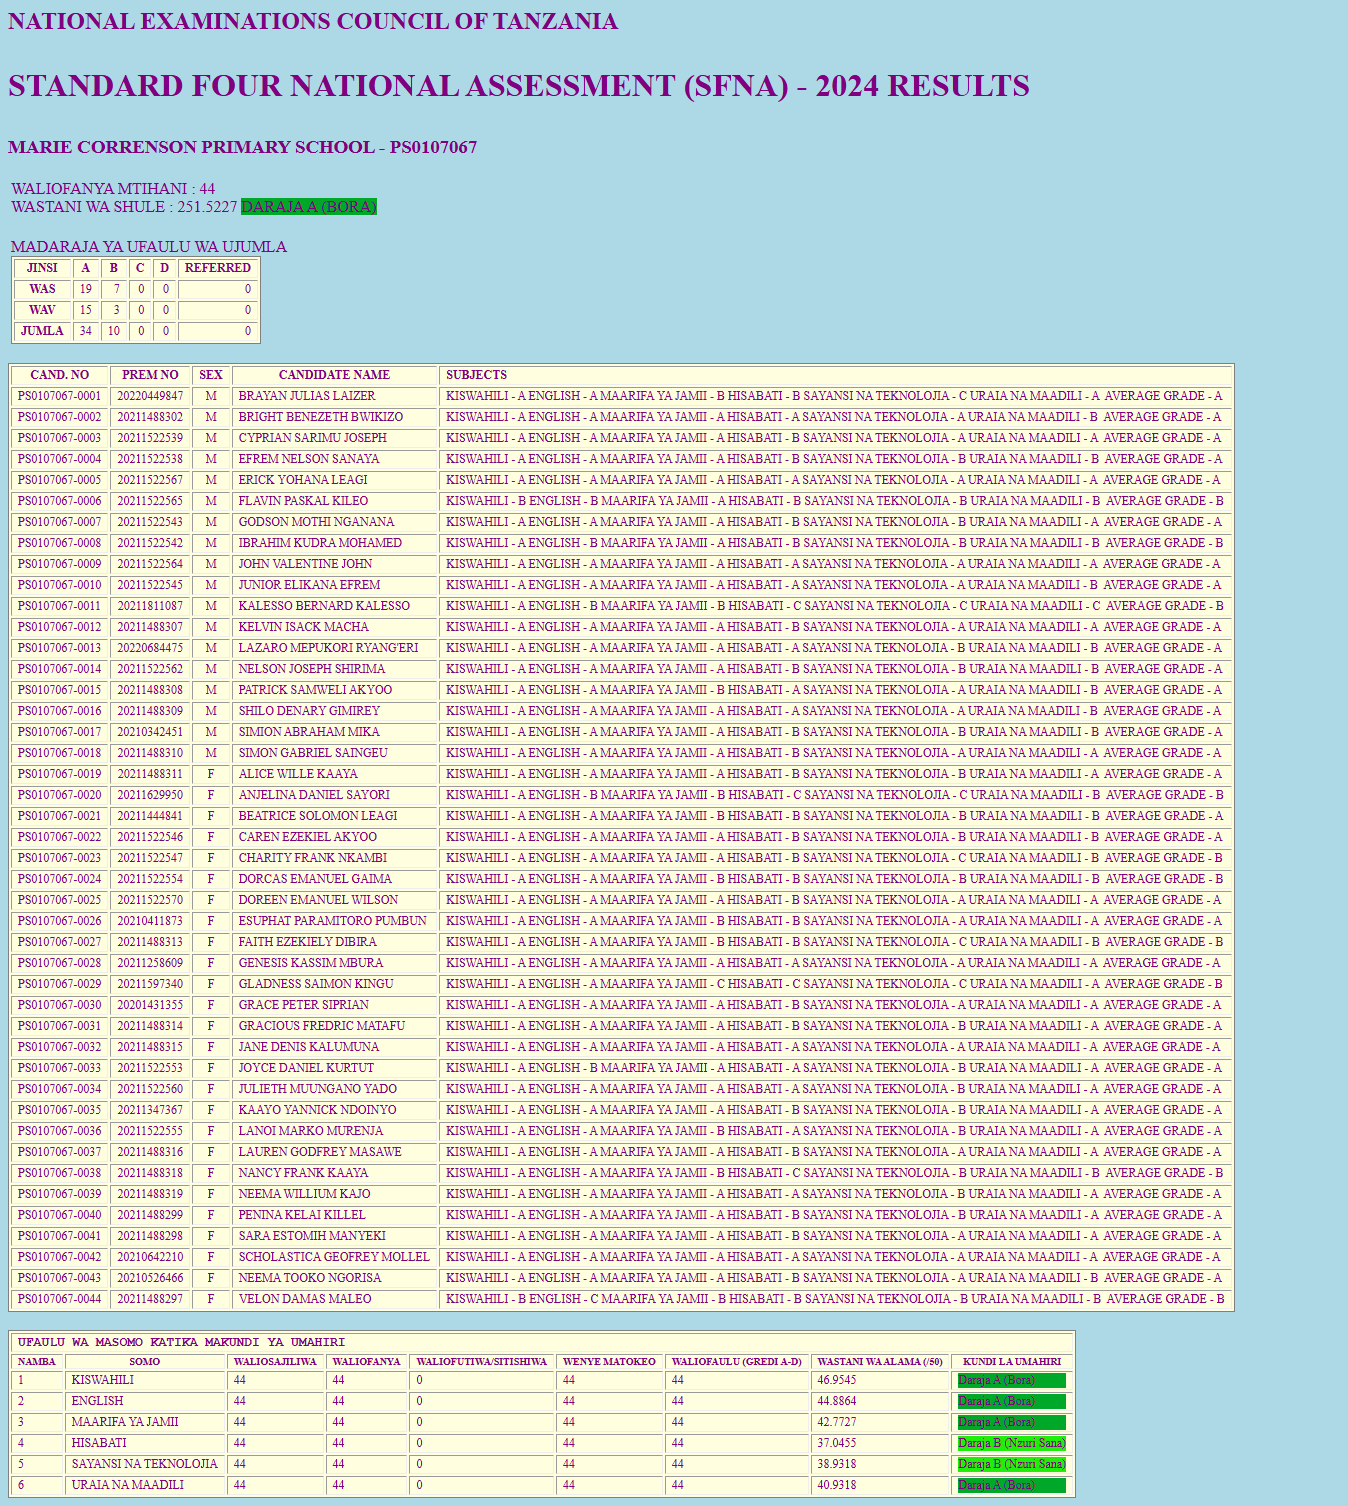Click the NATIONAL EXAMINATIONS COUNCIL OF TANZANIA heading
The width and height of the screenshot is (1348, 1506).
click(x=313, y=21)
